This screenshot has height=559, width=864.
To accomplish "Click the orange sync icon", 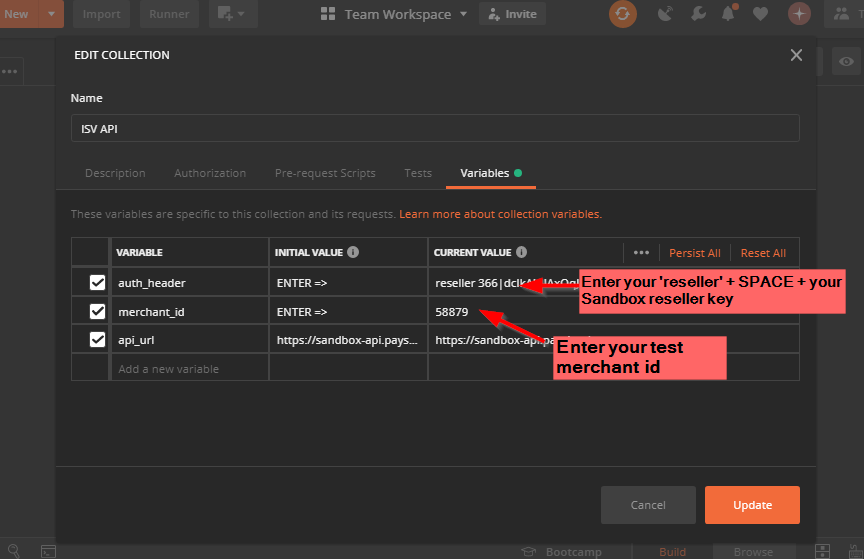I will click(x=623, y=14).
